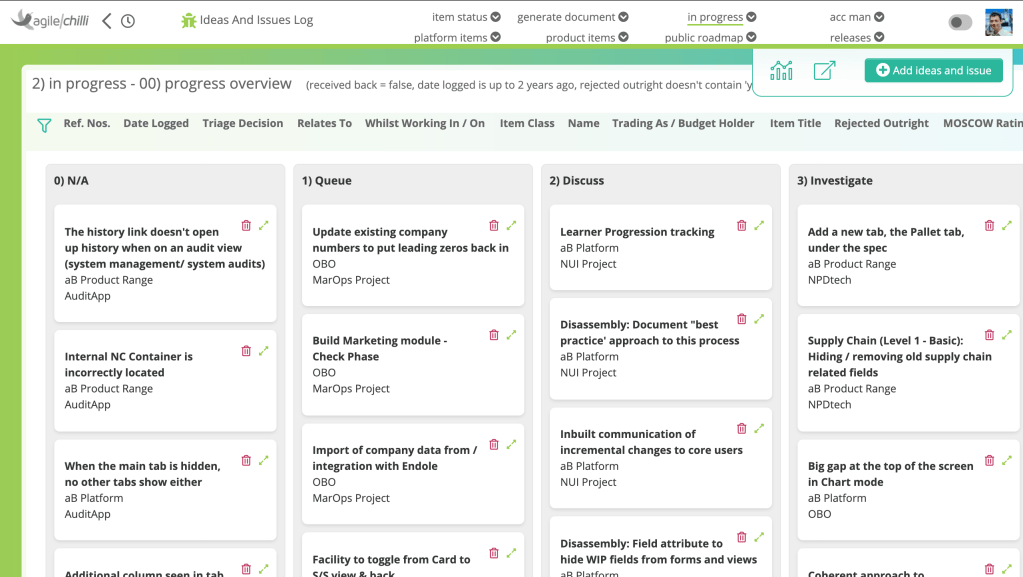Delete the Learner Progression tracking card
This screenshot has height=577, width=1023.
[x=741, y=225]
